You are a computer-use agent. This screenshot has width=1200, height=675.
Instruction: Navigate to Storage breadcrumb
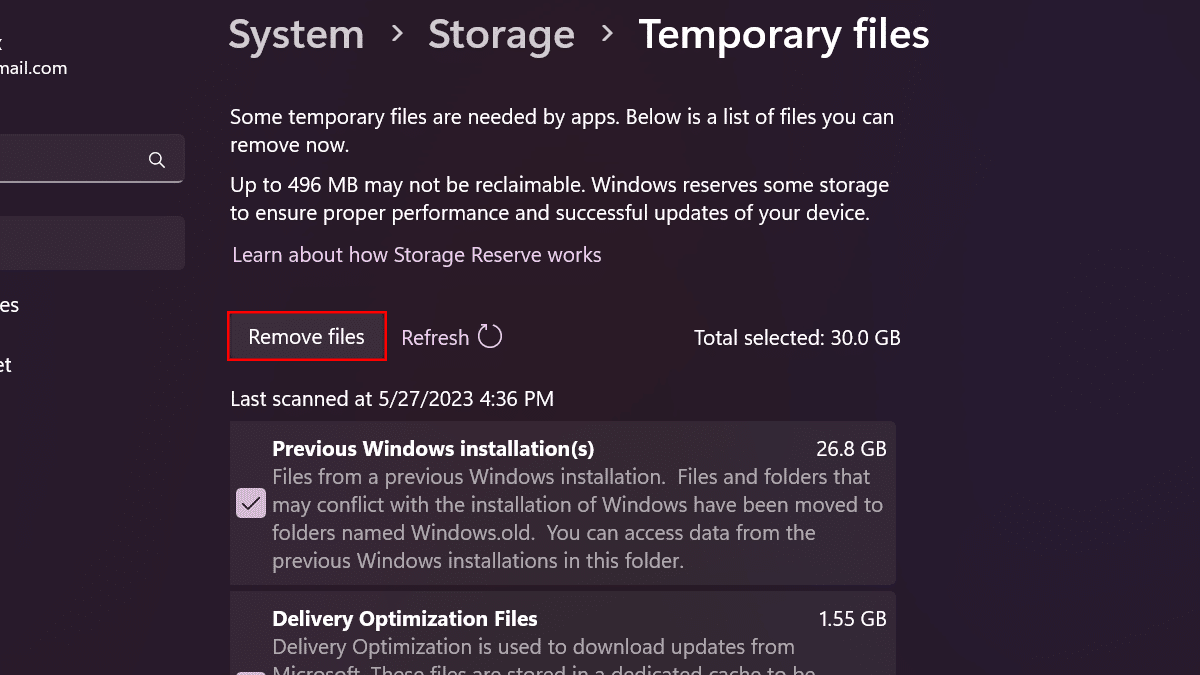(x=501, y=35)
